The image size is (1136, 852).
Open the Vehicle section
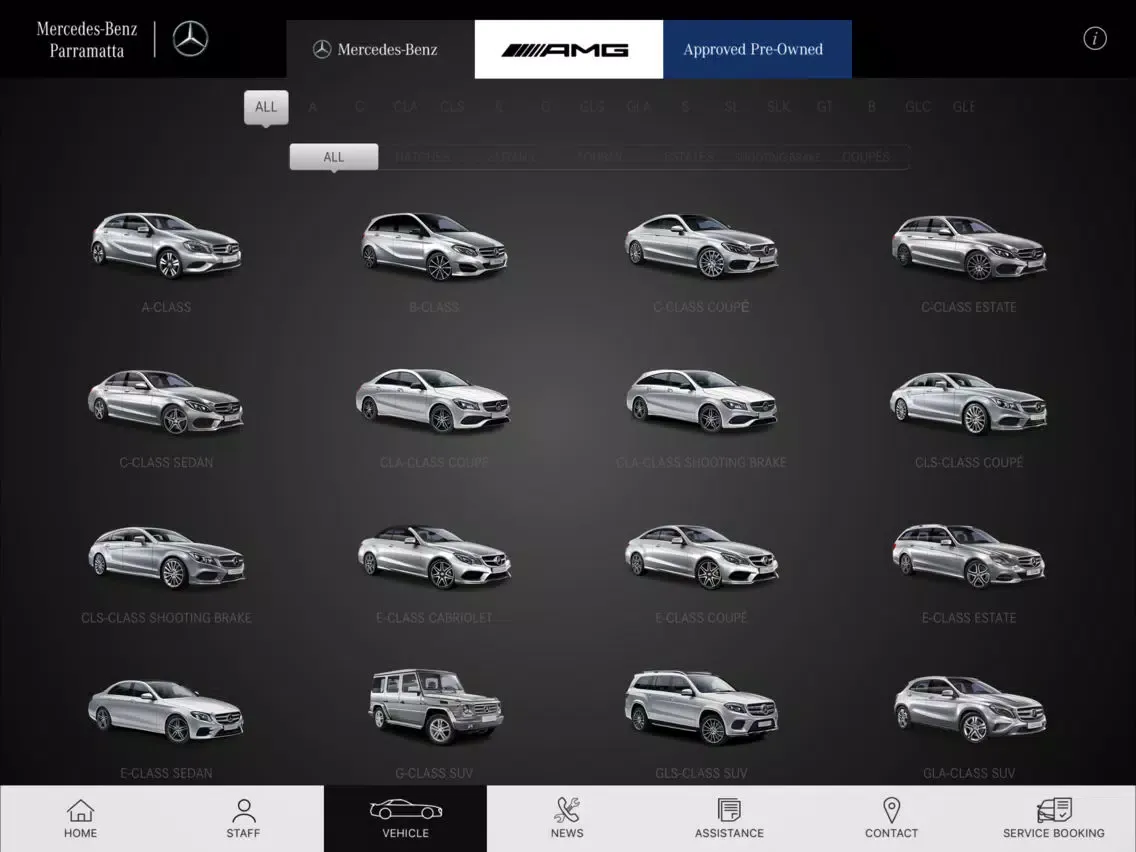coord(406,819)
